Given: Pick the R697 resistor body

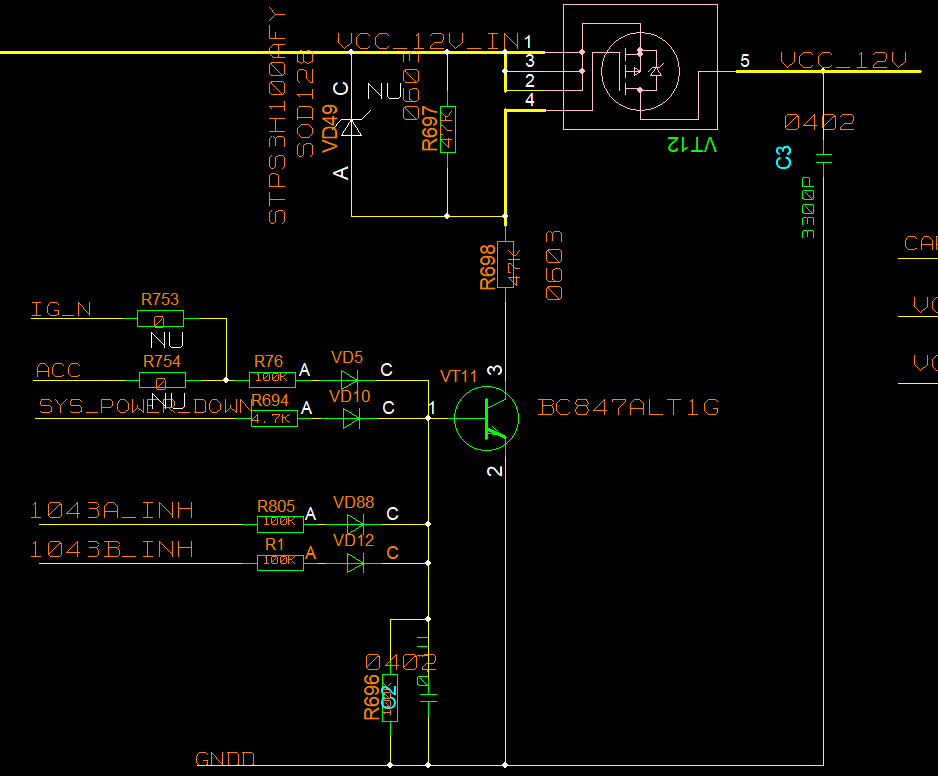Looking at the screenshot, I should coord(447,128).
